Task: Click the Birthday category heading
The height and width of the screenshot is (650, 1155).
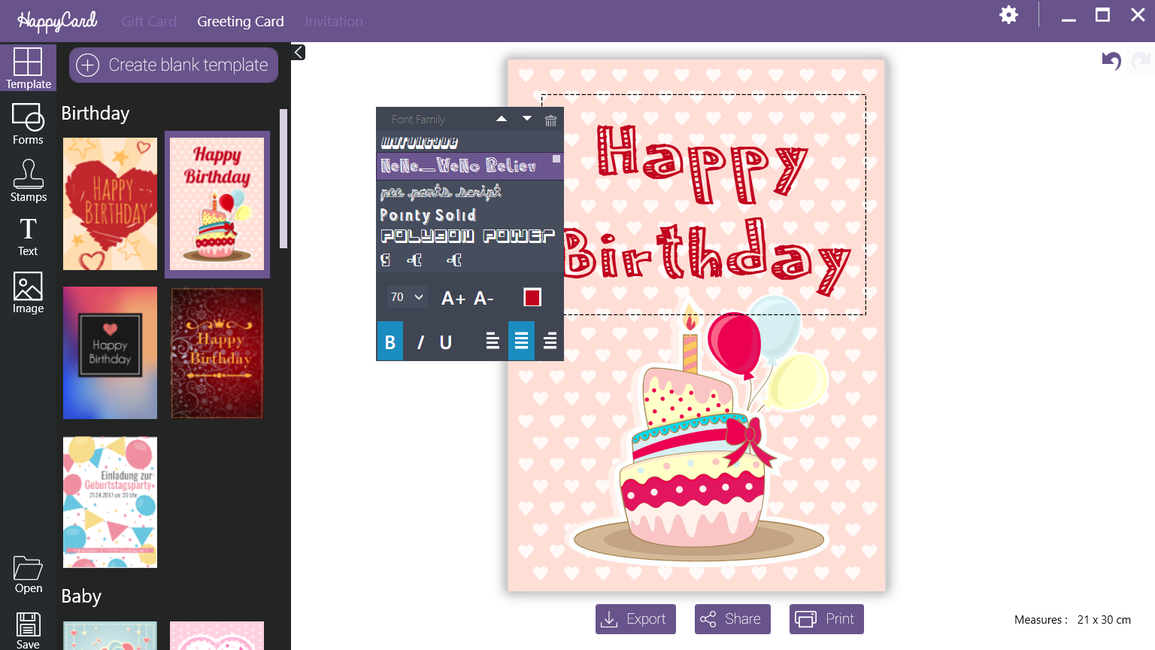Action: [95, 113]
